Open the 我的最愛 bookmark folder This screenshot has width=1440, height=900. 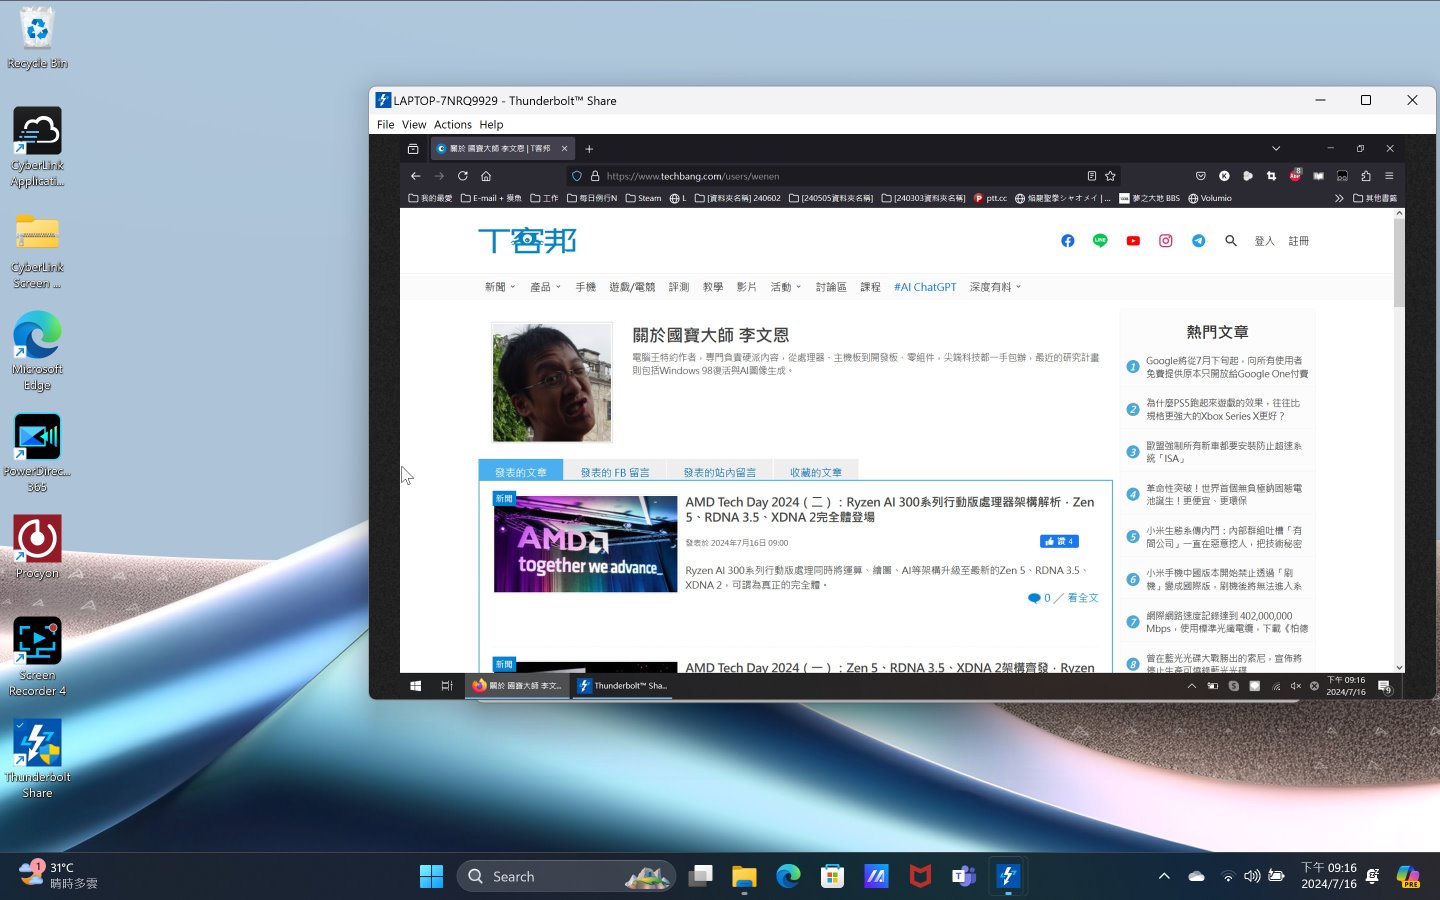point(430,198)
